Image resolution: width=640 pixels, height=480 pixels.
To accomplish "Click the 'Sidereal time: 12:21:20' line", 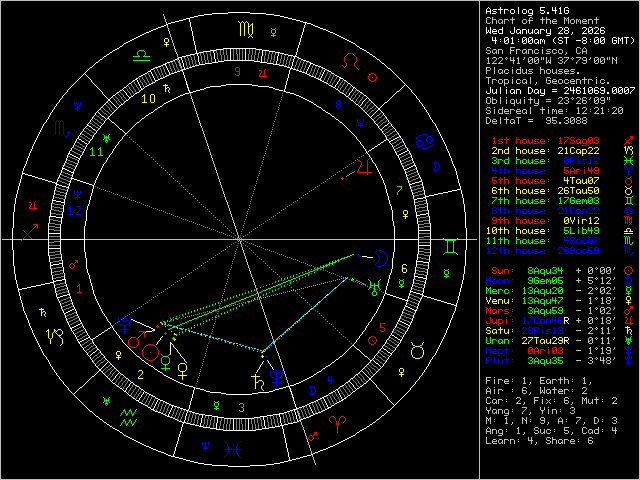I will point(554,111).
